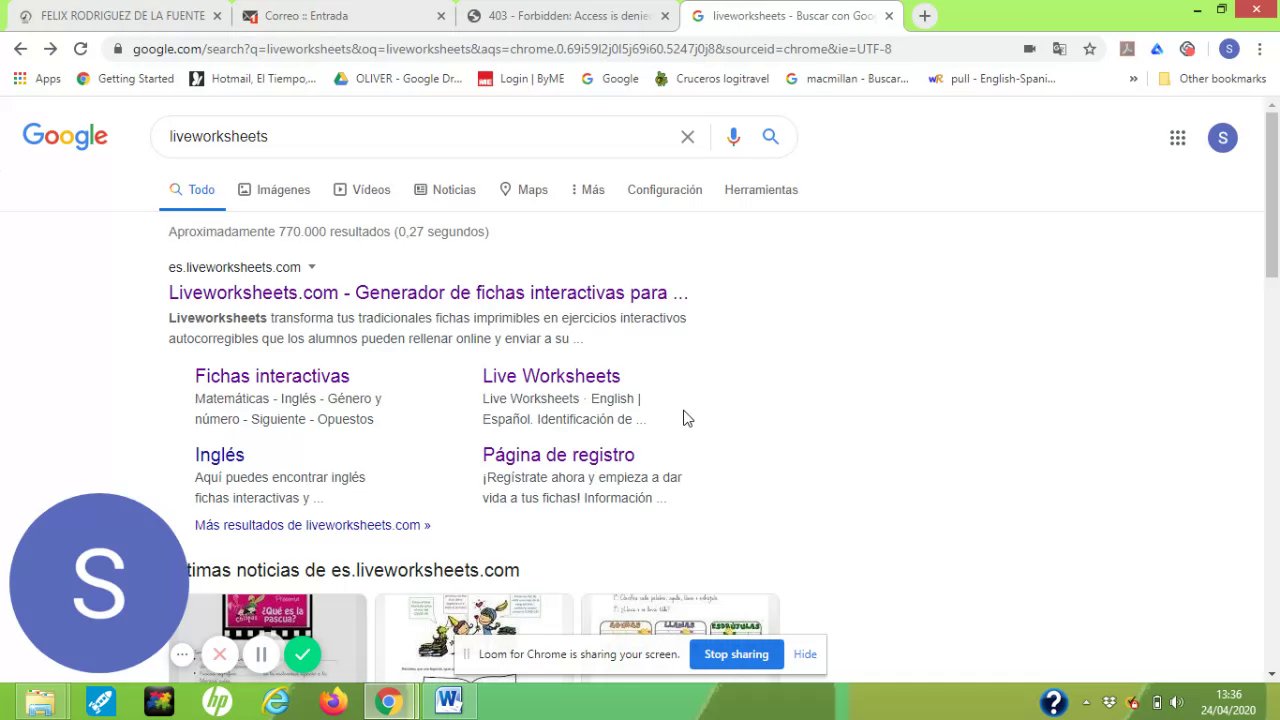Submit search with the blue magnifier icon
The height and width of the screenshot is (720, 1280).
pyautogui.click(x=770, y=136)
